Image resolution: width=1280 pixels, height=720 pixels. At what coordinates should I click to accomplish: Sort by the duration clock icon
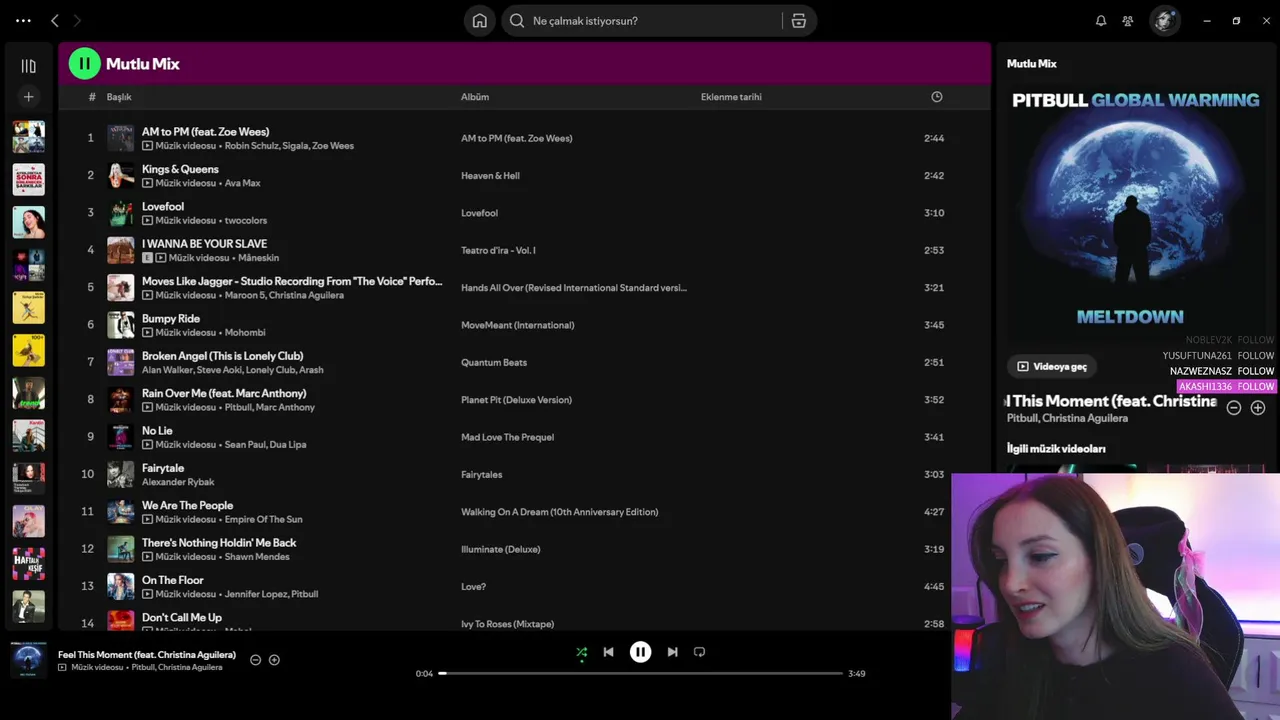(937, 97)
